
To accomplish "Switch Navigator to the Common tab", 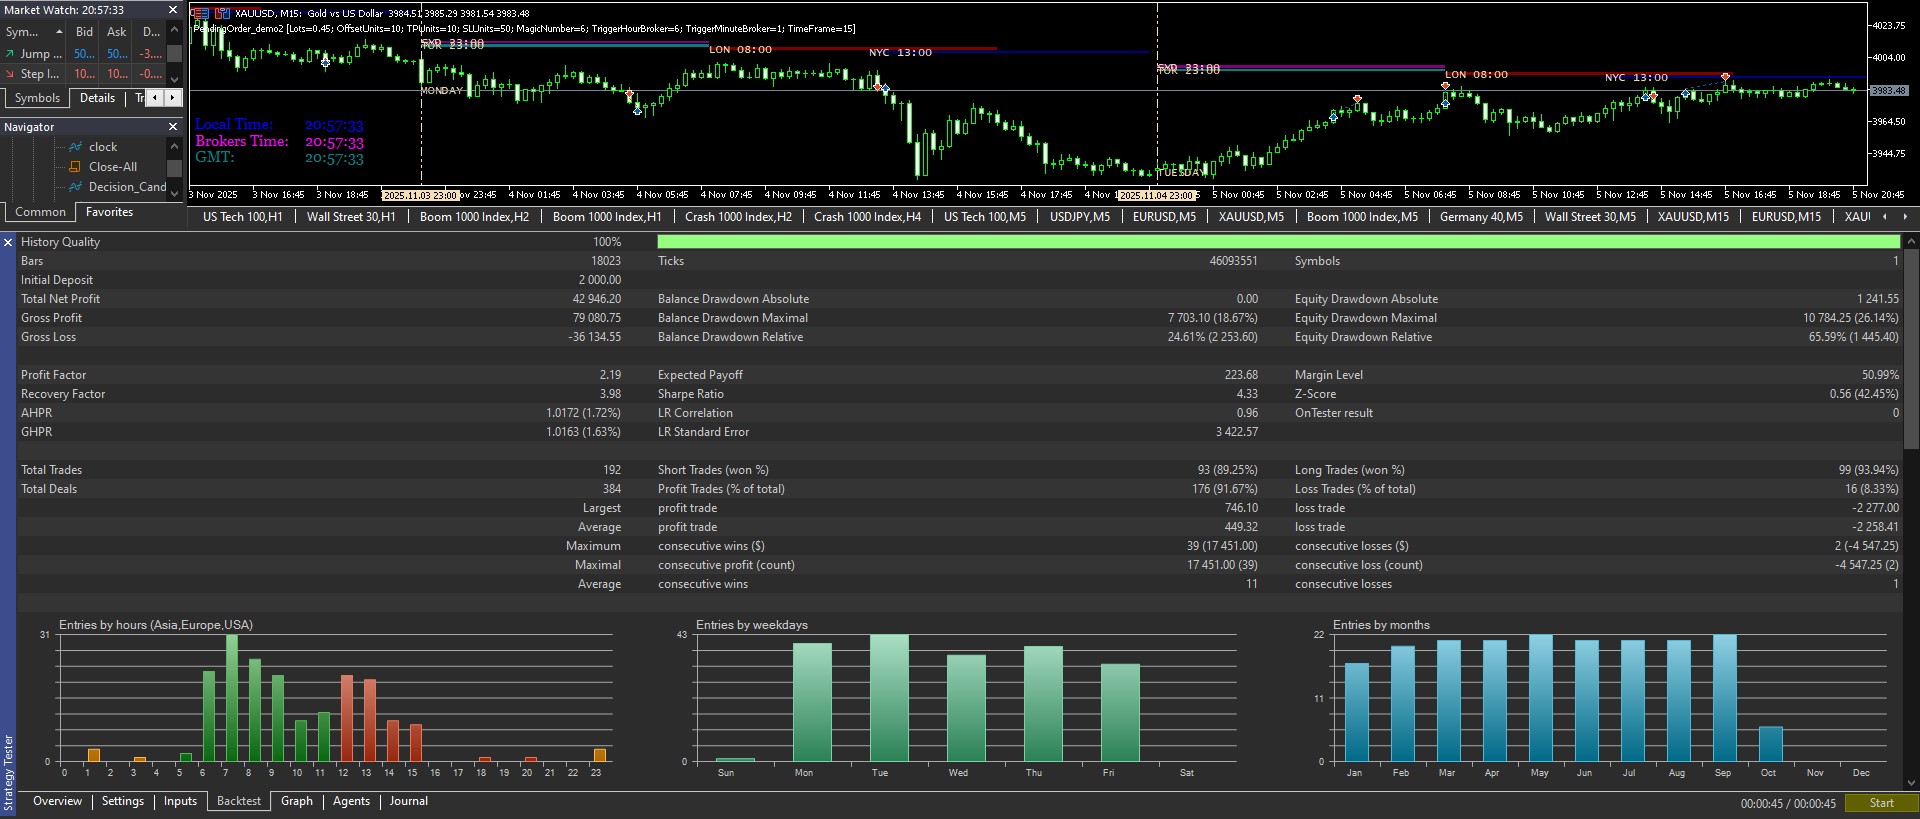I will [x=40, y=212].
